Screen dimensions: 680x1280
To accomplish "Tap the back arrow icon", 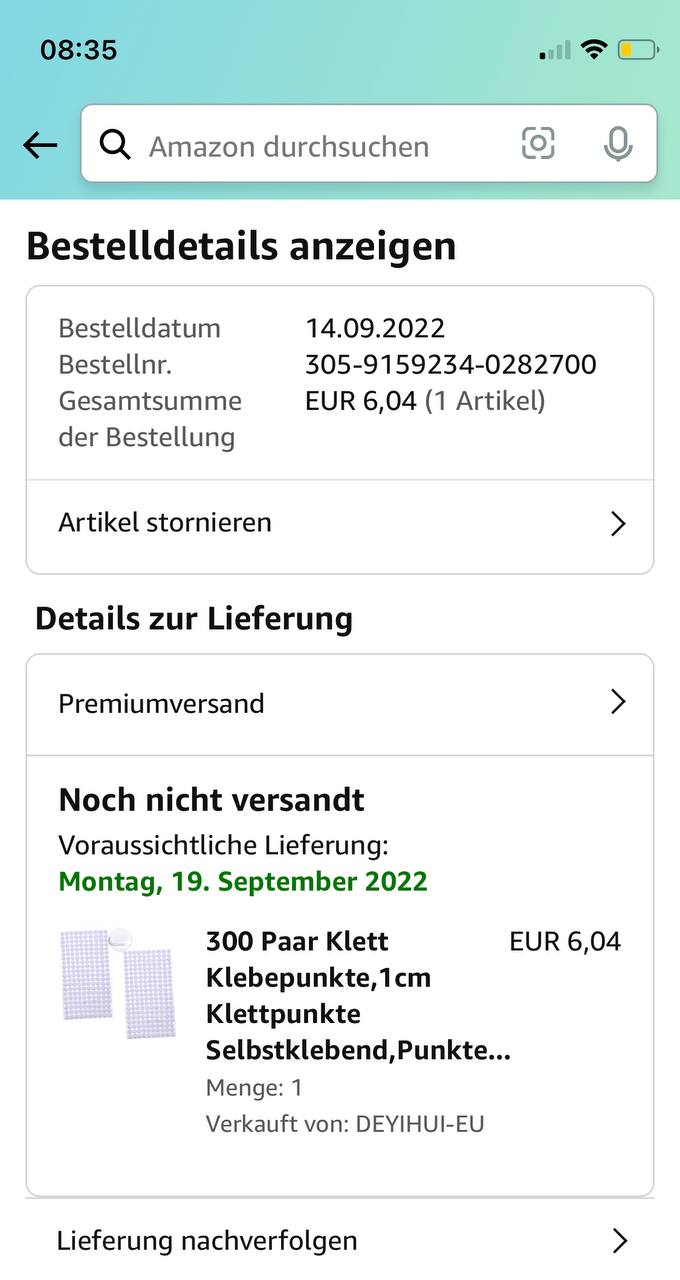I will [40, 146].
